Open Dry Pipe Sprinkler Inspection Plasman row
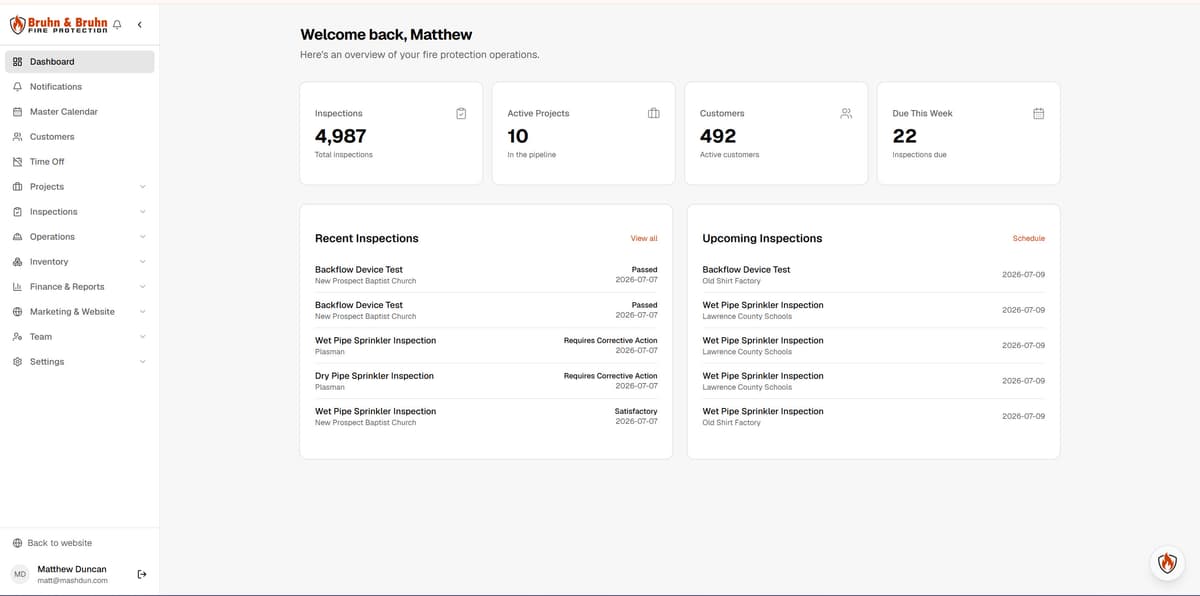The width and height of the screenshot is (1200, 596). click(x=486, y=381)
